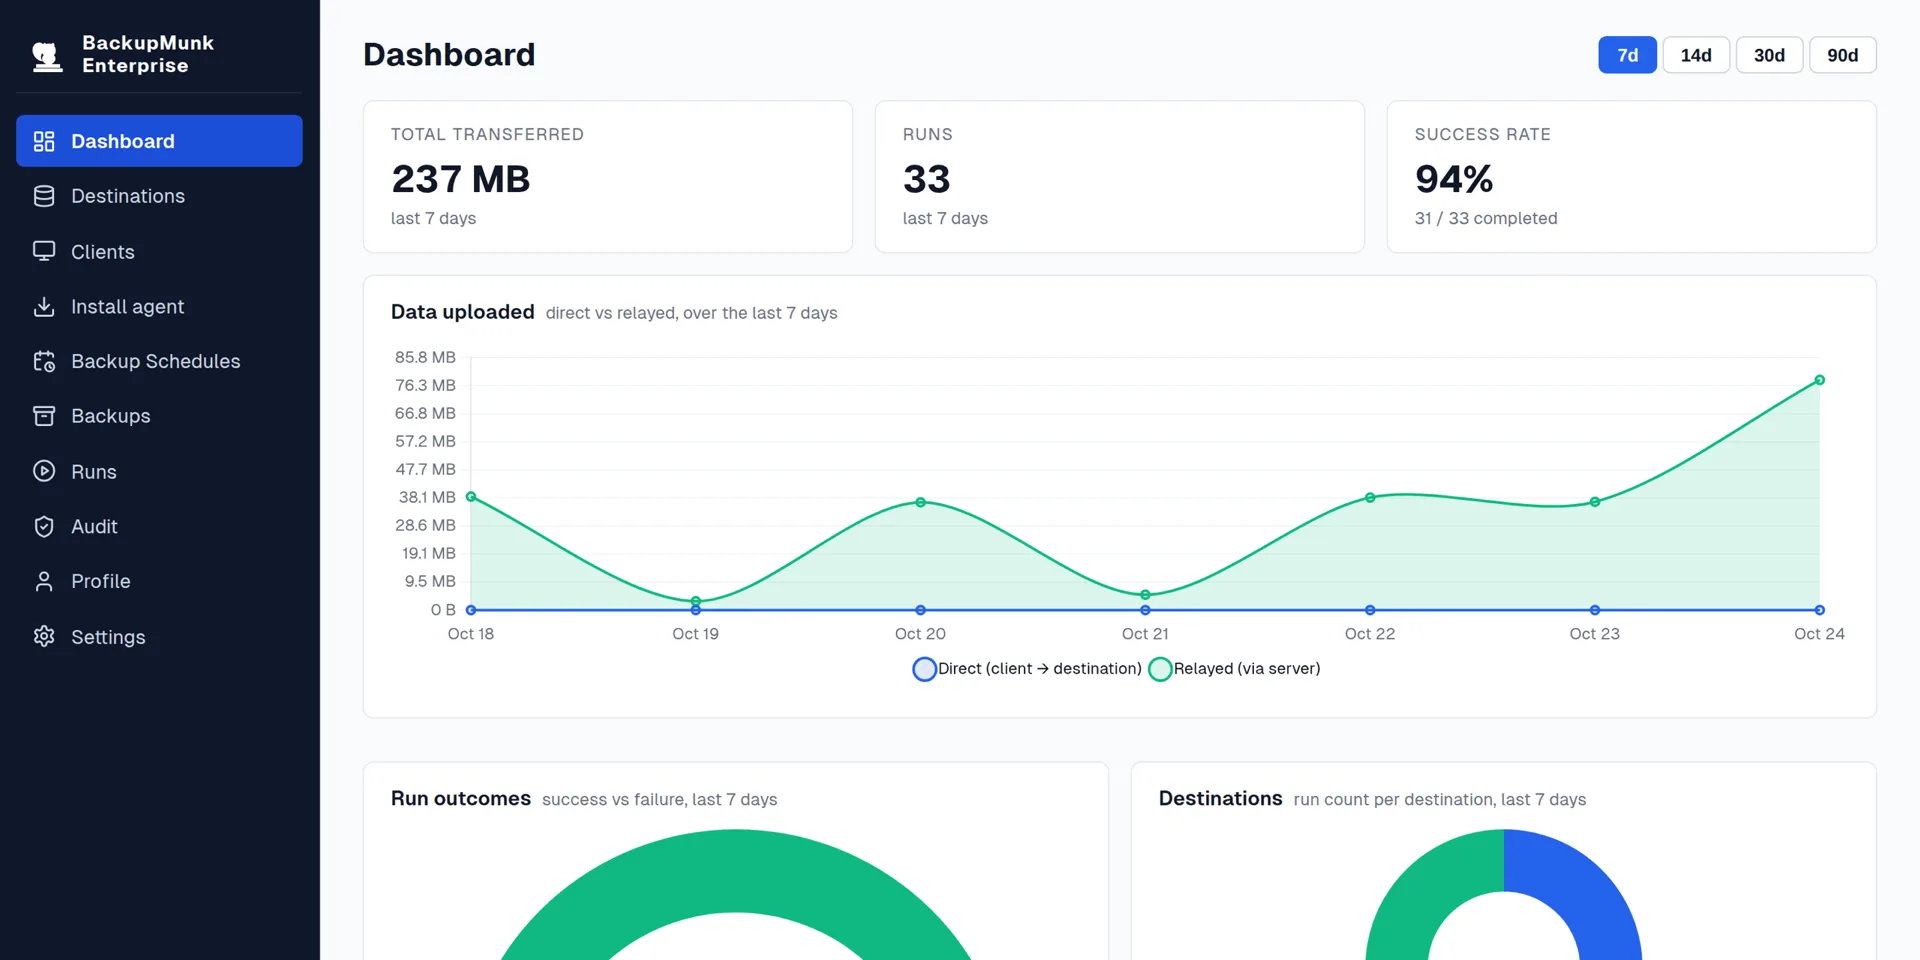Click the Backup Schedules calendar icon

(x=44, y=361)
